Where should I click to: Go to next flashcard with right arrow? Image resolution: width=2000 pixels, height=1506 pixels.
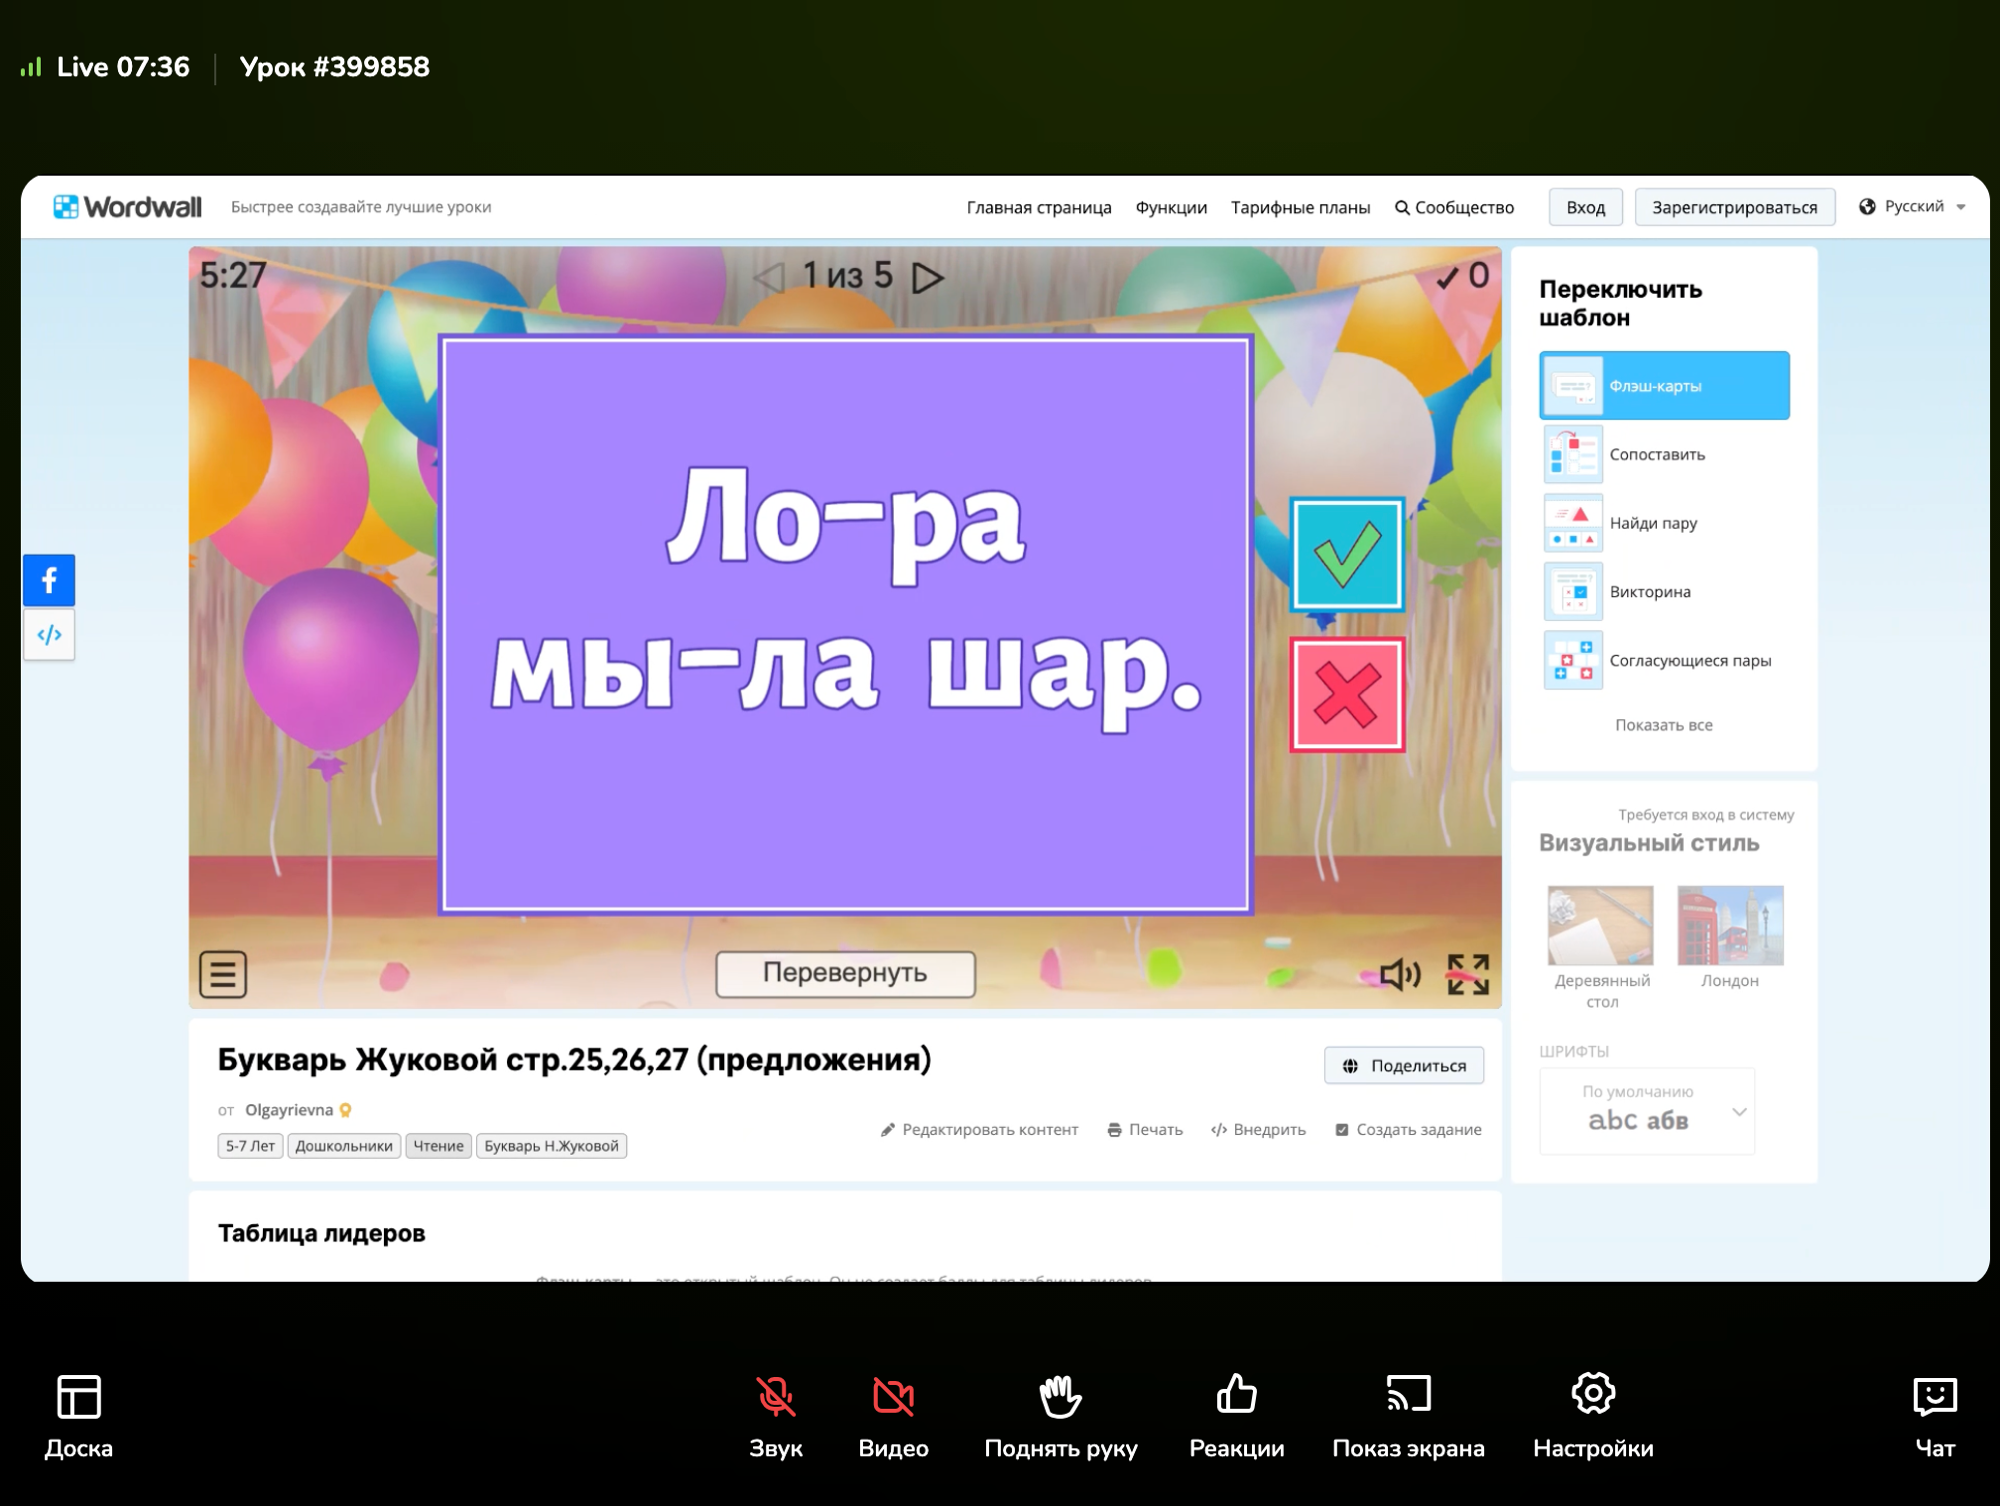point(928,277)
